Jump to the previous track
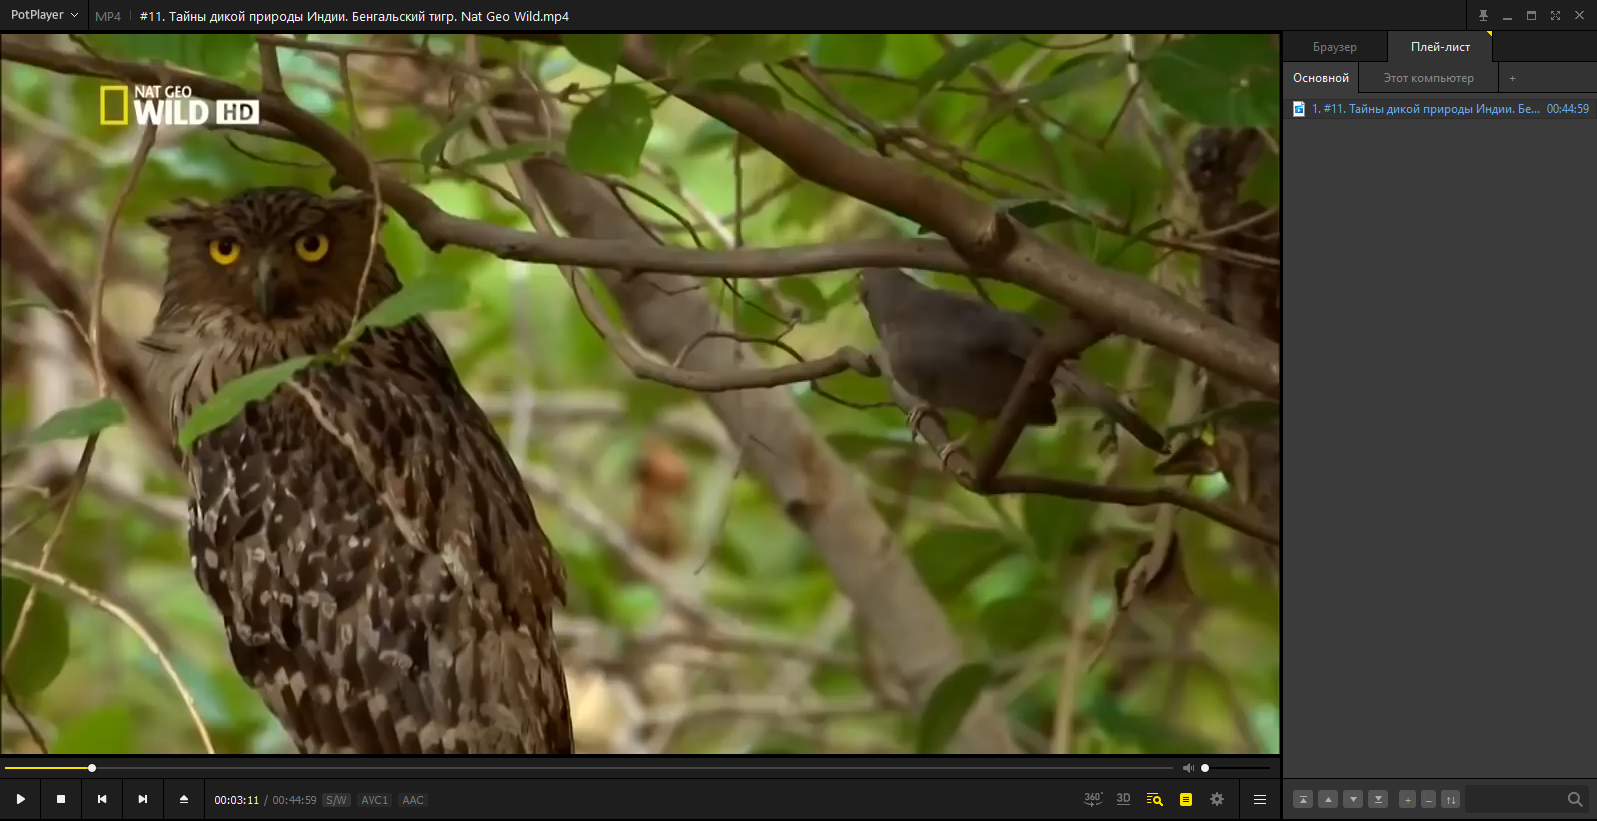1597x821 pixels. [102, 799]
